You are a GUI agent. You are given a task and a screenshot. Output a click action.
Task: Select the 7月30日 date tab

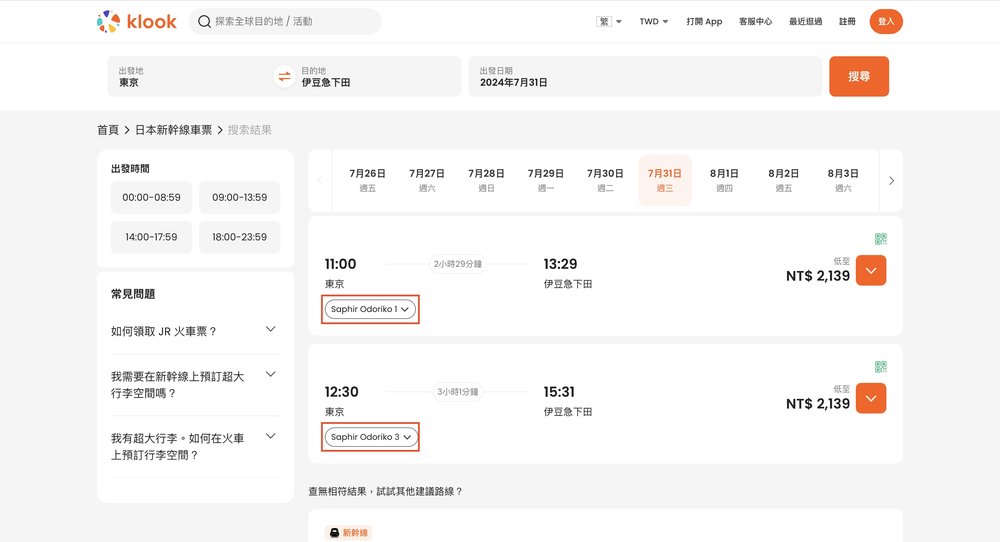click(x=606, y=180)
